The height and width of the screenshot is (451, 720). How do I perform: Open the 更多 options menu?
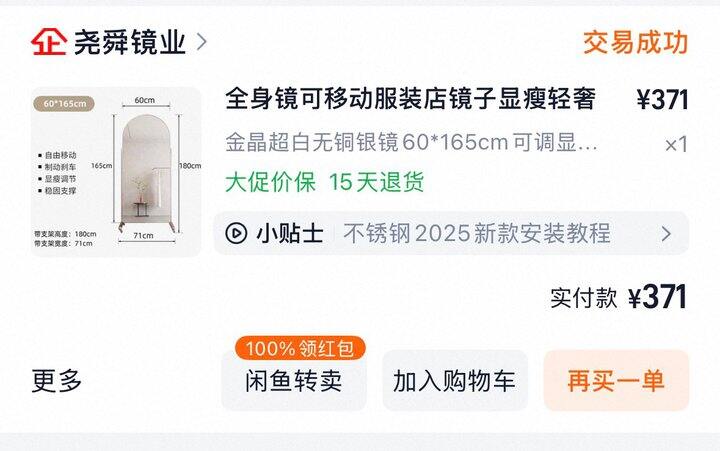pos(56,381)
